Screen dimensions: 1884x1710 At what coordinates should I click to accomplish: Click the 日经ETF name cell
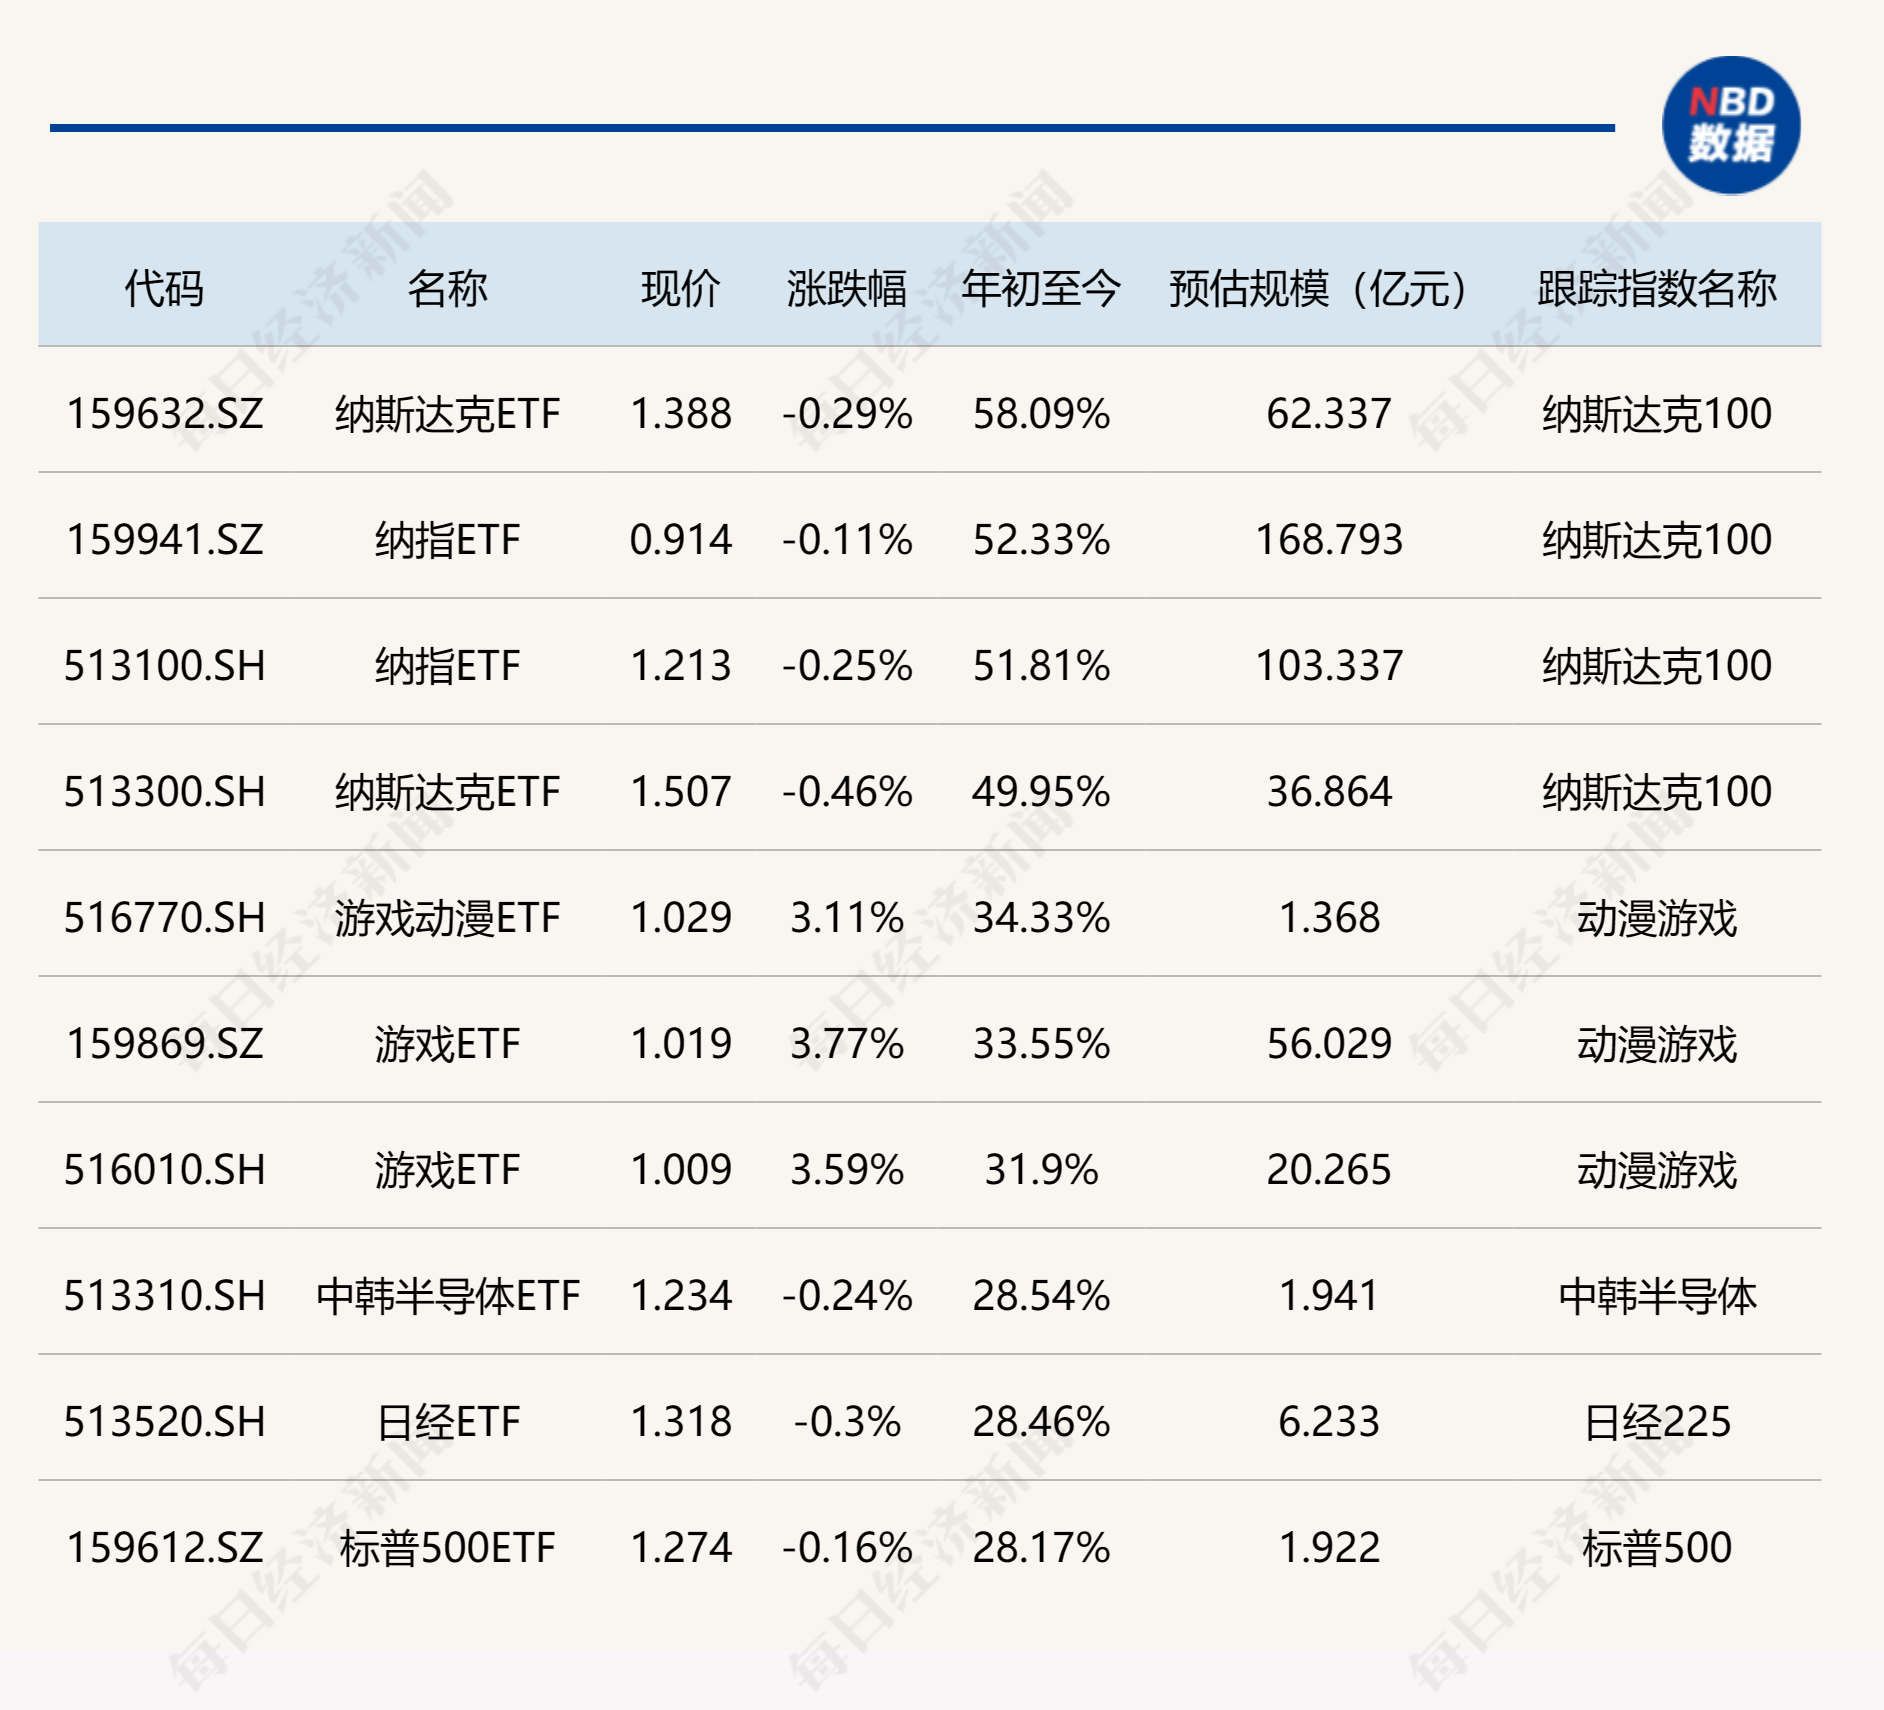tap(447, 1422)
